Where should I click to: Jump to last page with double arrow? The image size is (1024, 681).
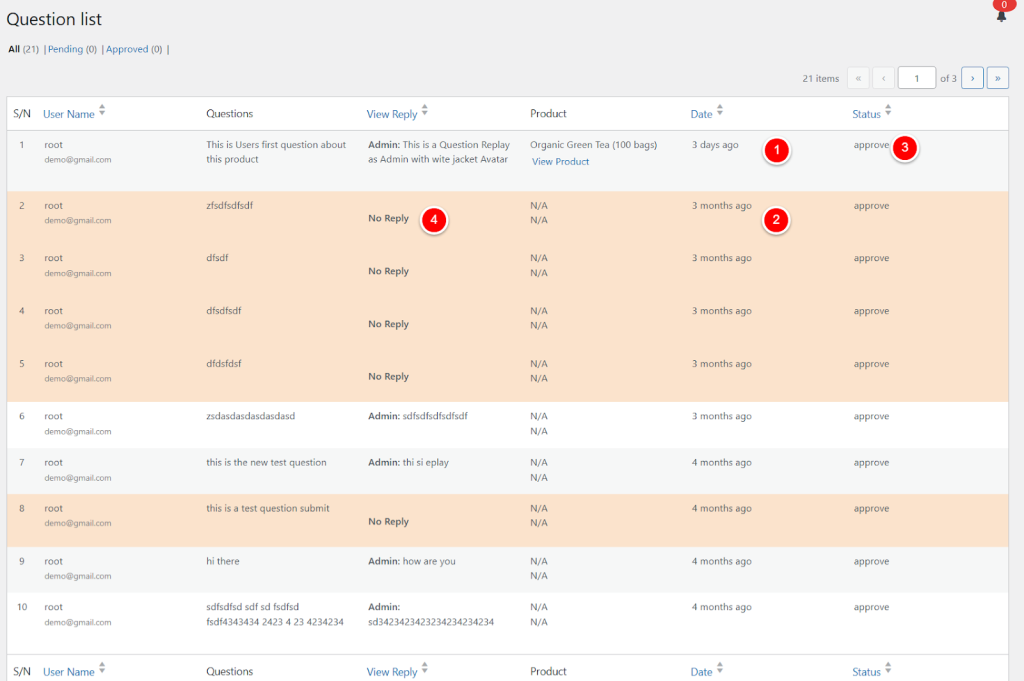(997, 78)
